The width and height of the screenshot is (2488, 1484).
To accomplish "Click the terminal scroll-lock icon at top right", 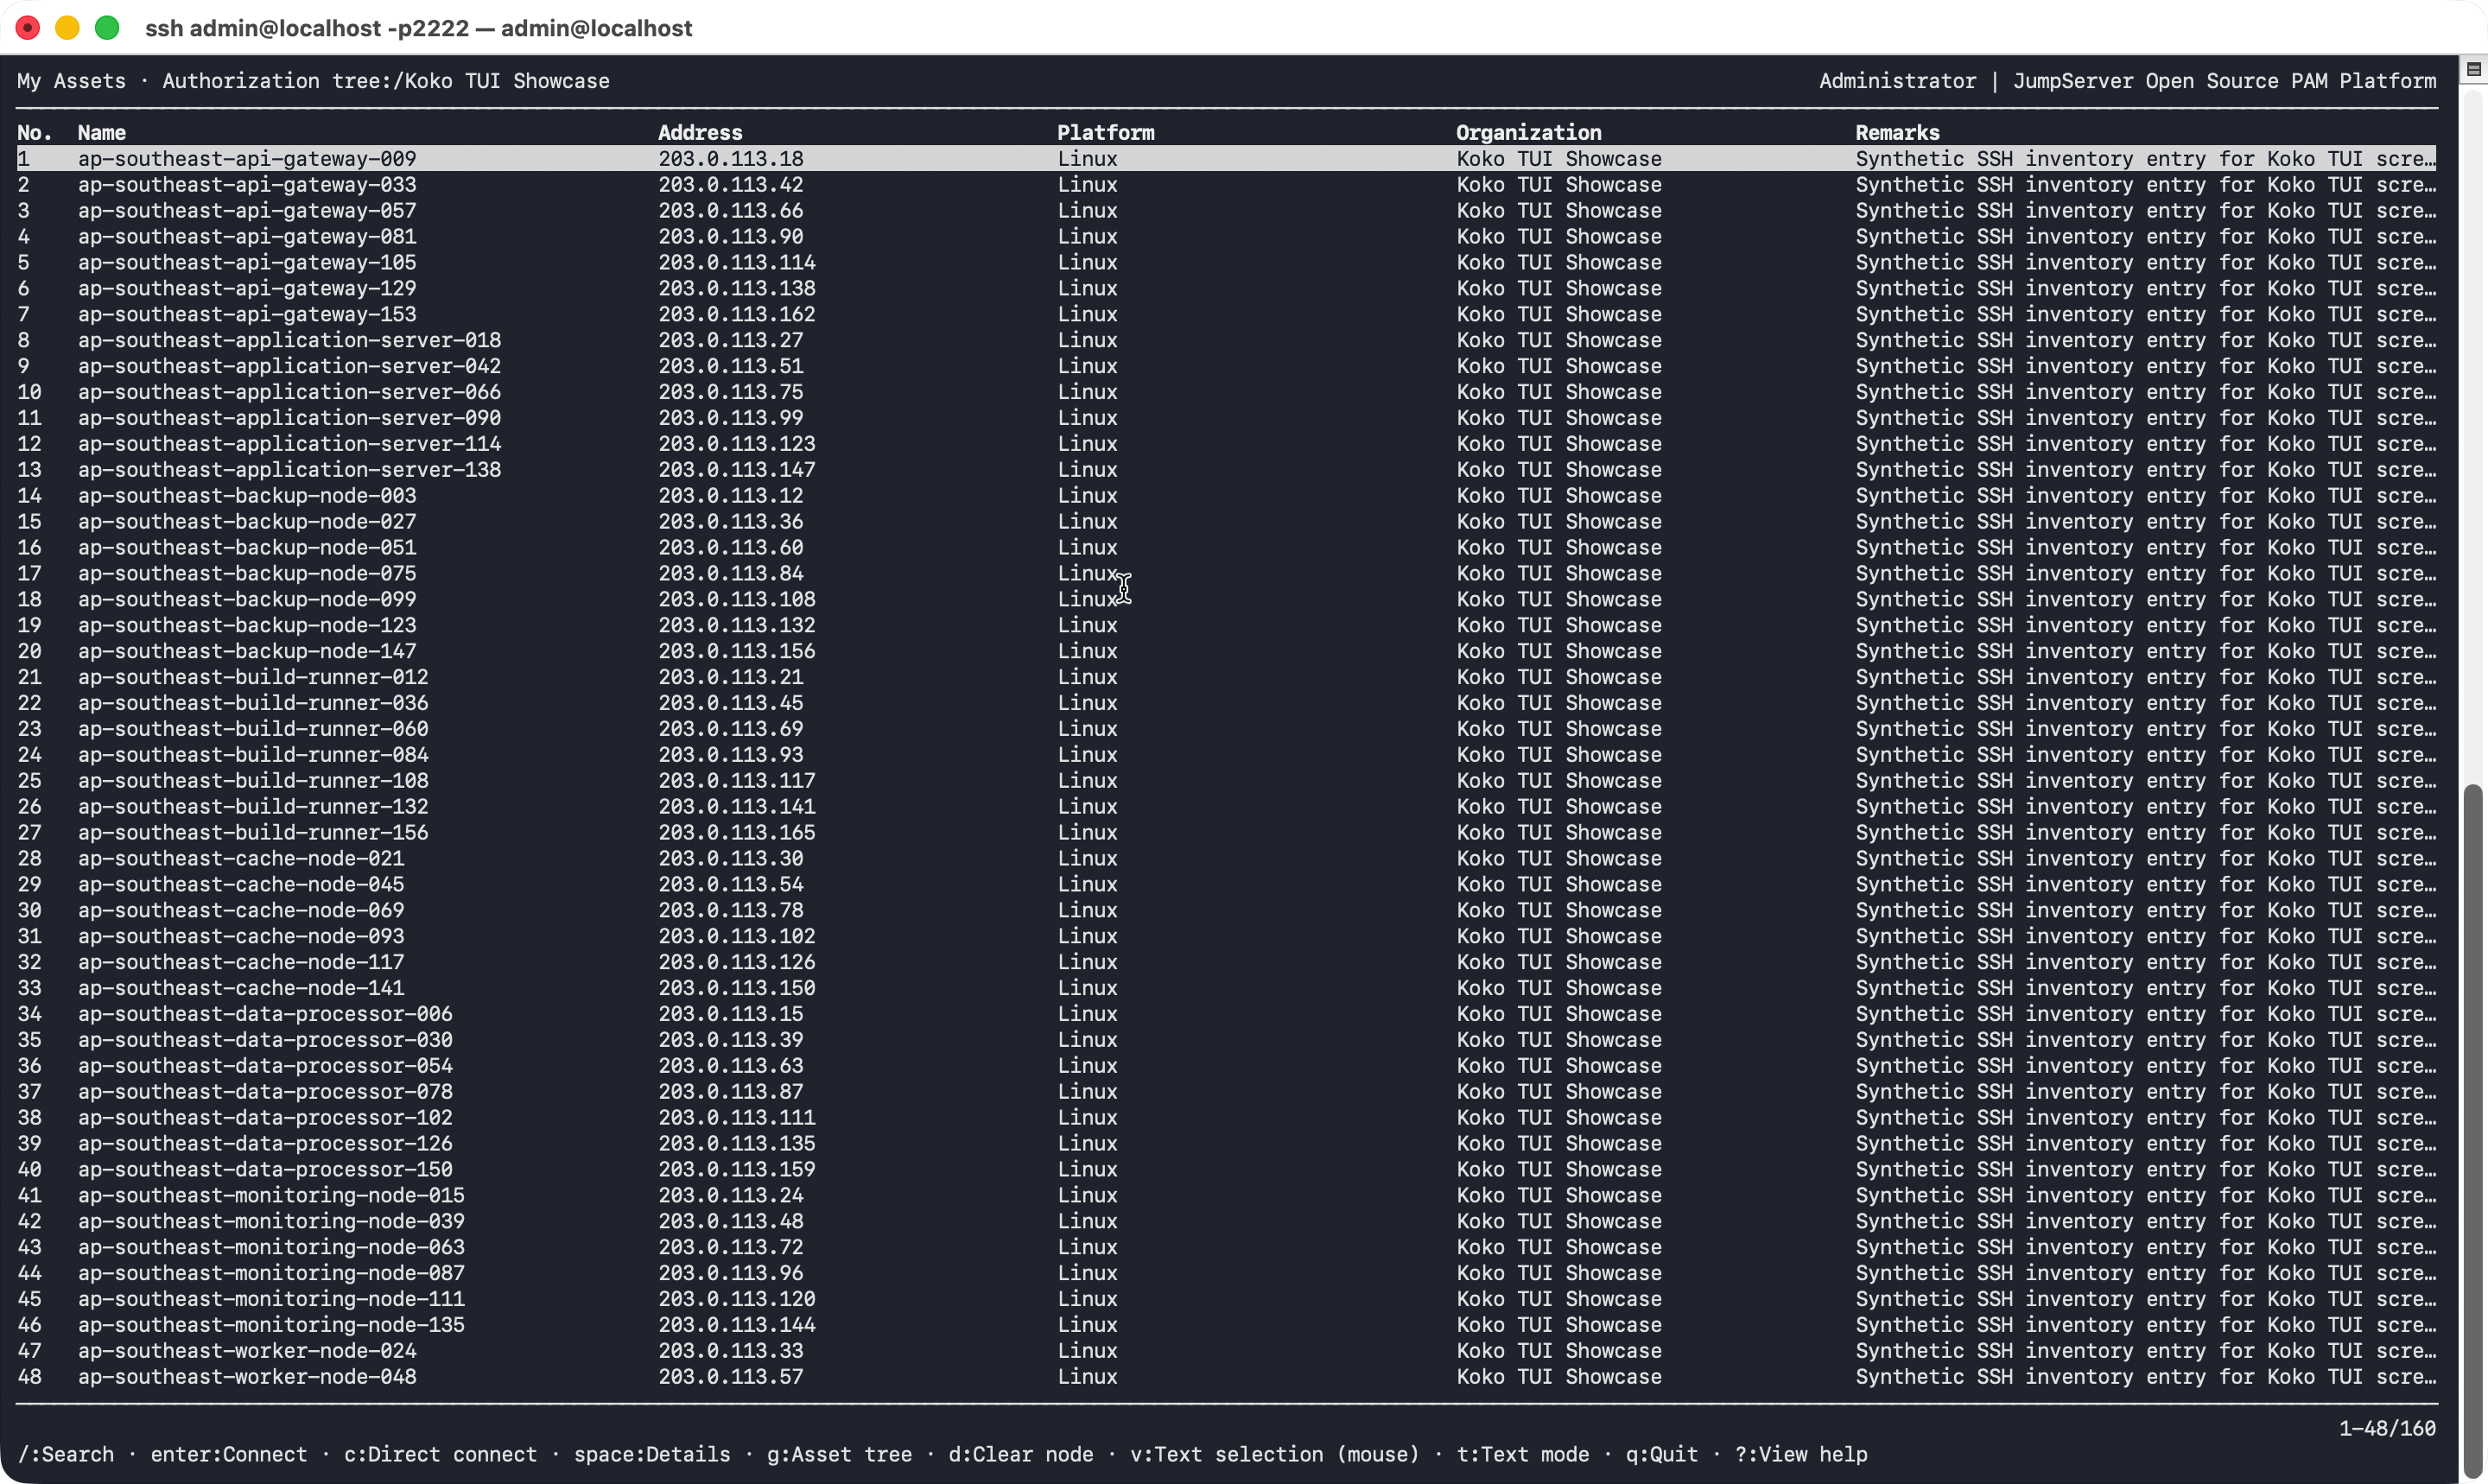I will pos(2473,69).
